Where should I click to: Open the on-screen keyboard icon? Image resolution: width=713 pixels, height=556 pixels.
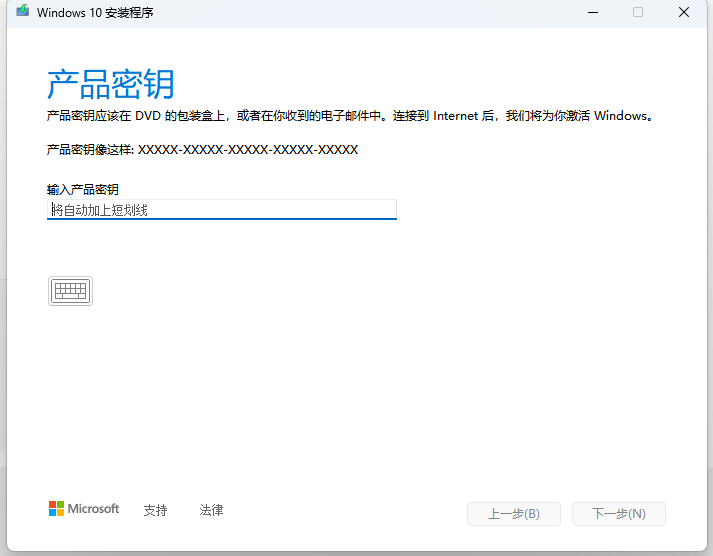(70, 291)
